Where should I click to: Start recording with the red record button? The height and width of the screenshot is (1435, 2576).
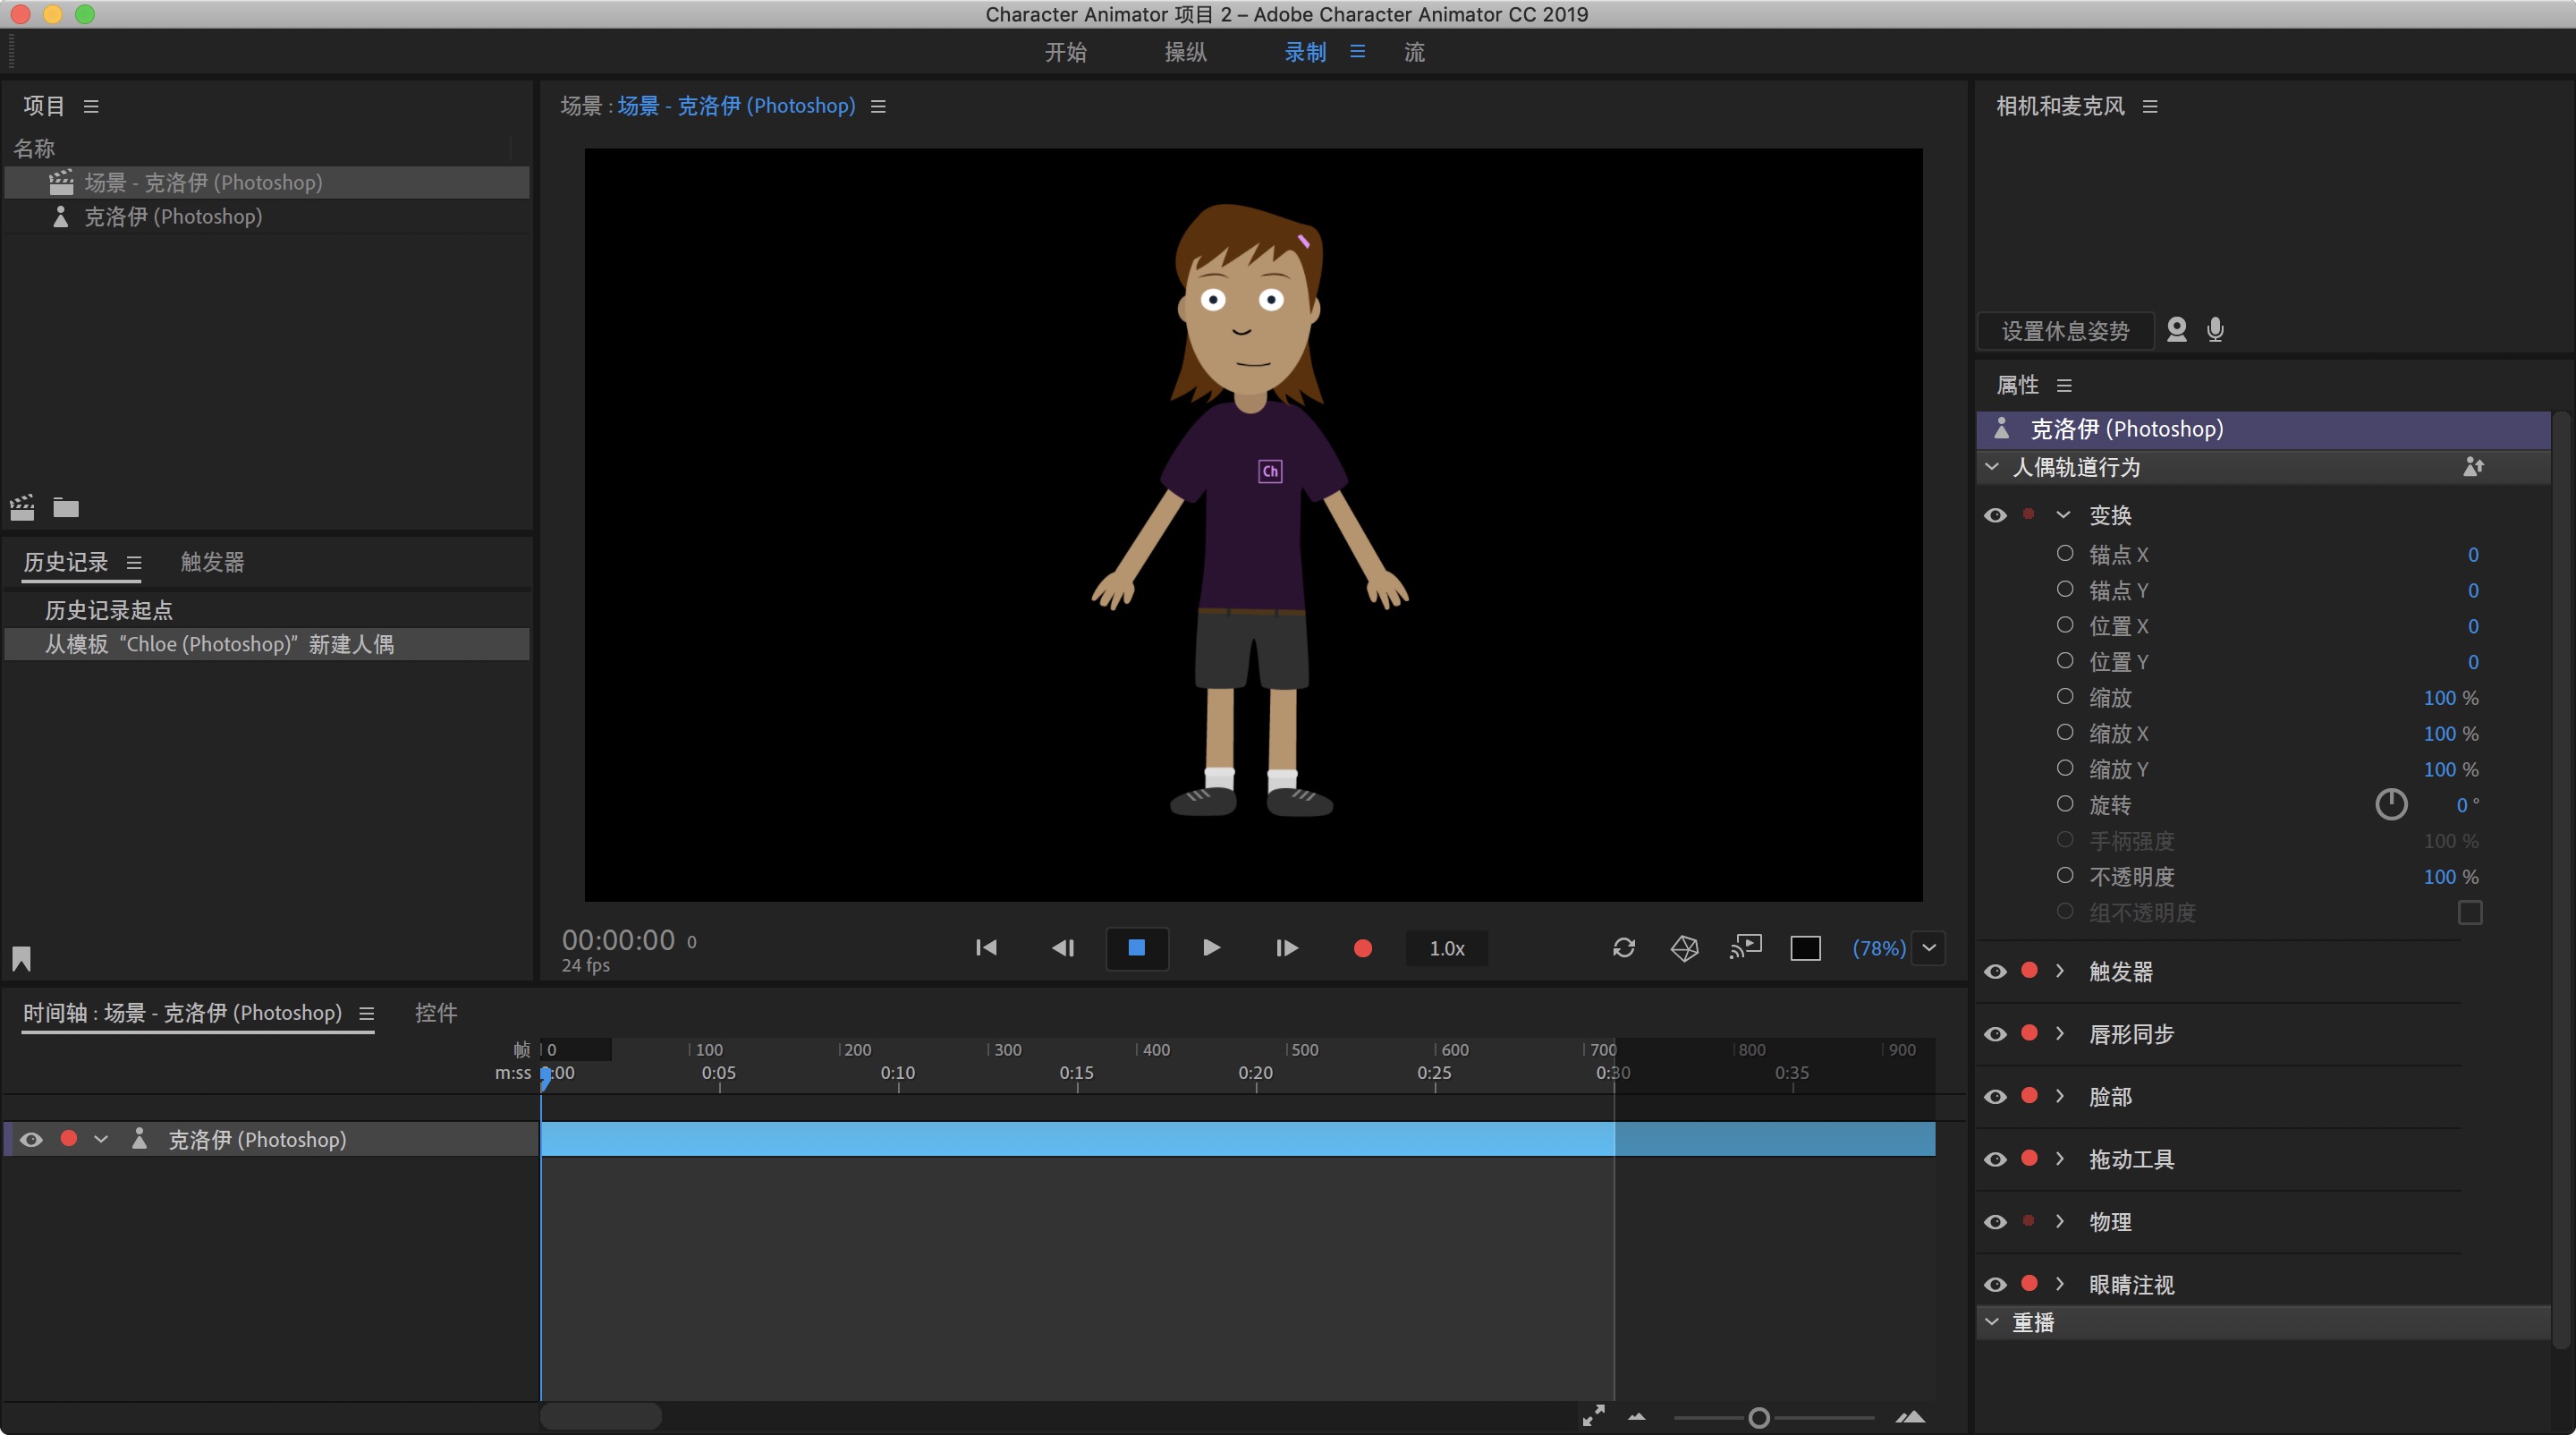pos(1362,948)
